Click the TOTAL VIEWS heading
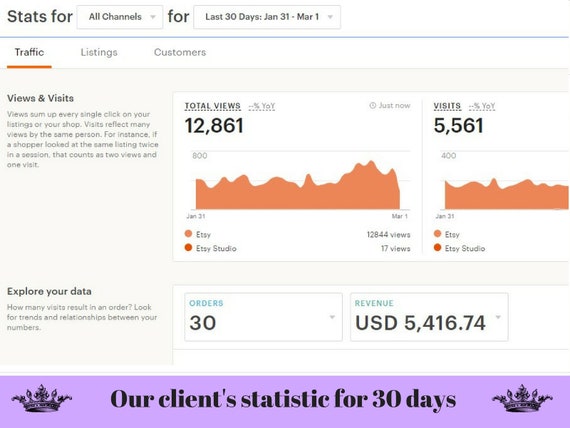 click(x=213, y=106)
